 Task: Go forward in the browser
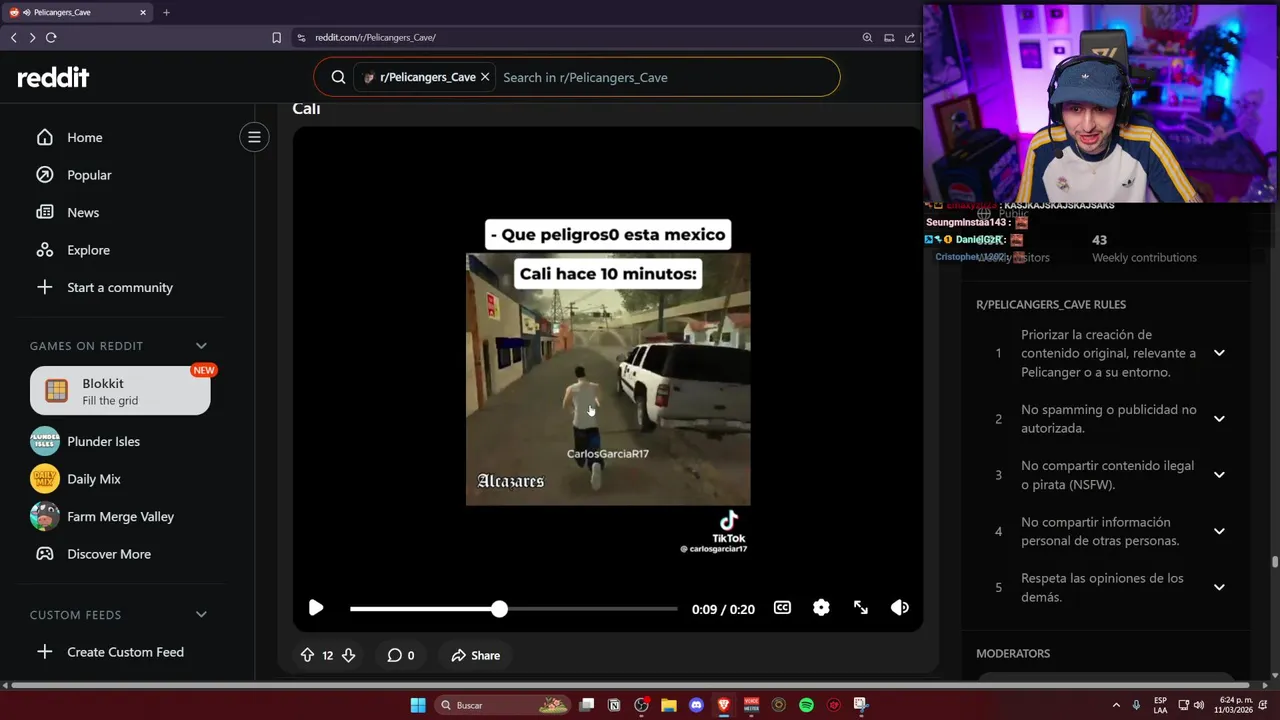(32, 37)
